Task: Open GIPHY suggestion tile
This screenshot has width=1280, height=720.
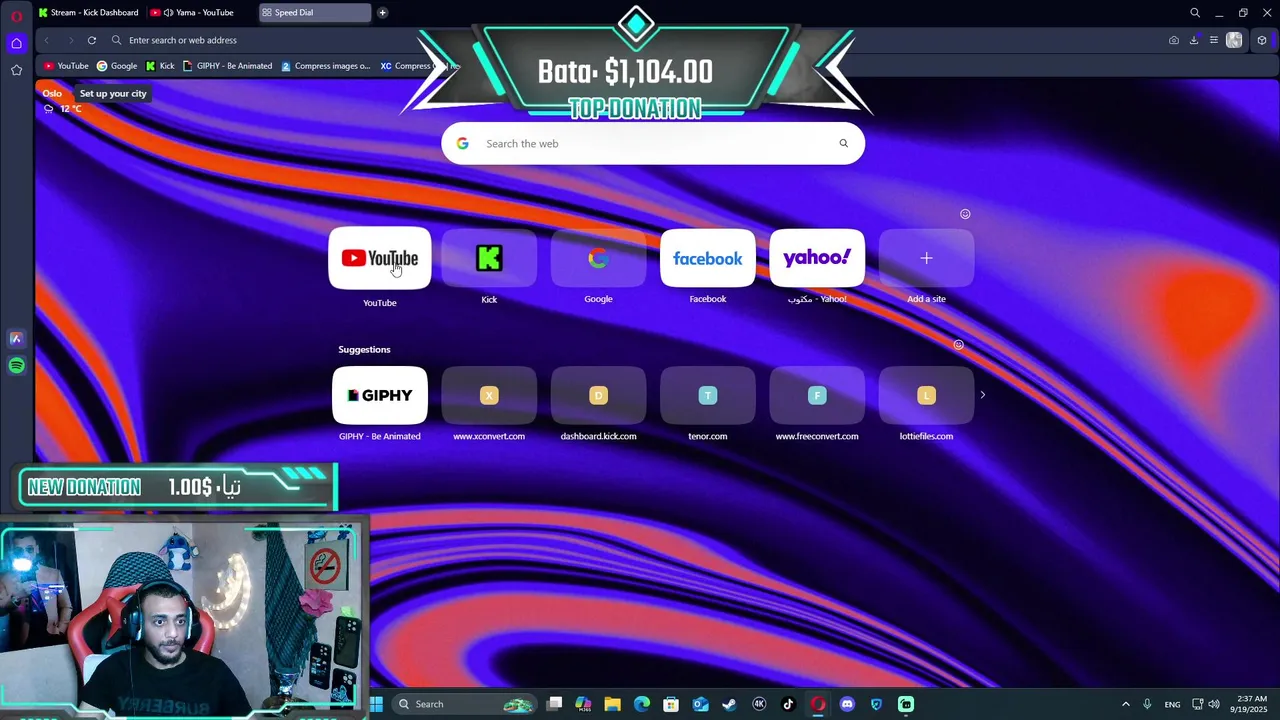Action: coord(380,395)
